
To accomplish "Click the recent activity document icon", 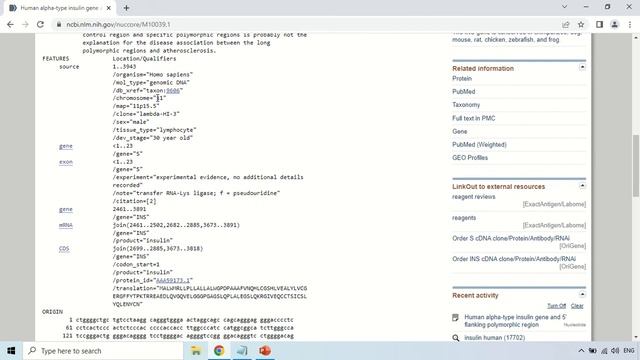I will pos(456,318).
